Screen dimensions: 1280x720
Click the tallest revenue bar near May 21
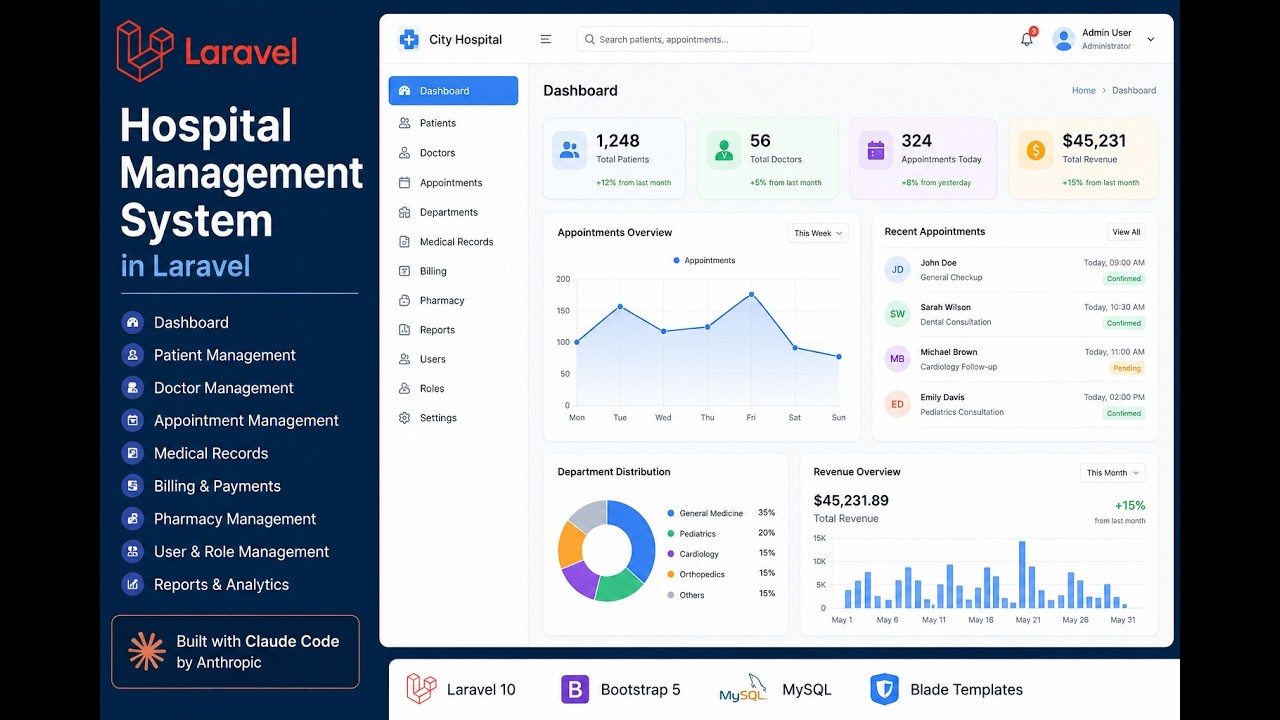[x=1022, y=575]
